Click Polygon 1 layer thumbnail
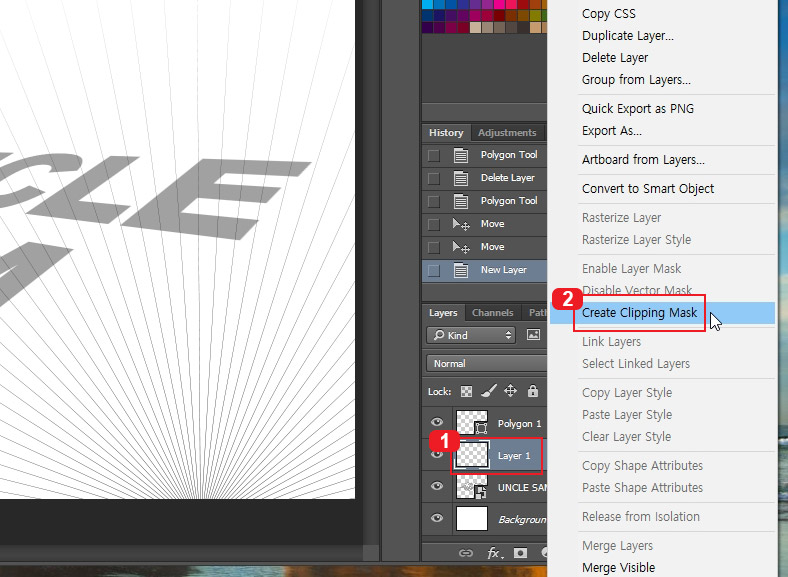The height and width of the screenshot is (577, 788). (471, 422)
